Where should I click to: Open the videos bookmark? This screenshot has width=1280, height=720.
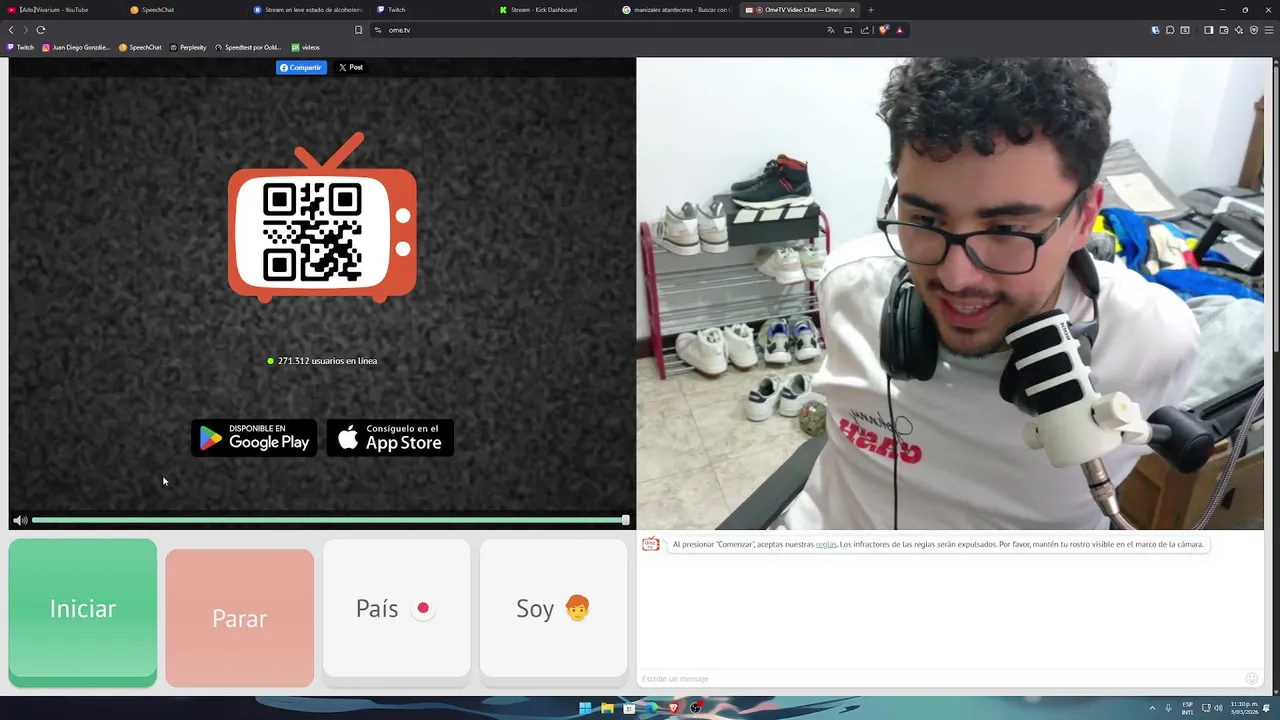pos(306,47)
